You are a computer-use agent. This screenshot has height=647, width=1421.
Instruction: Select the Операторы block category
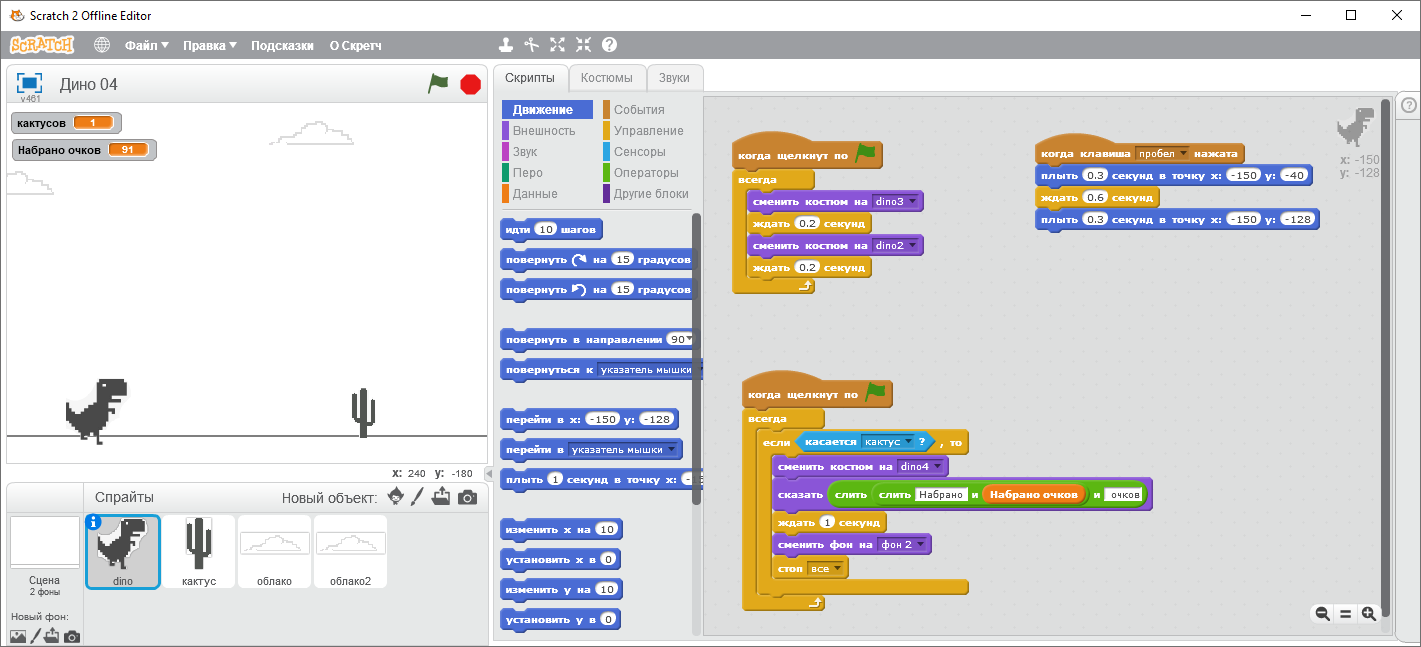tap(647, 173)
